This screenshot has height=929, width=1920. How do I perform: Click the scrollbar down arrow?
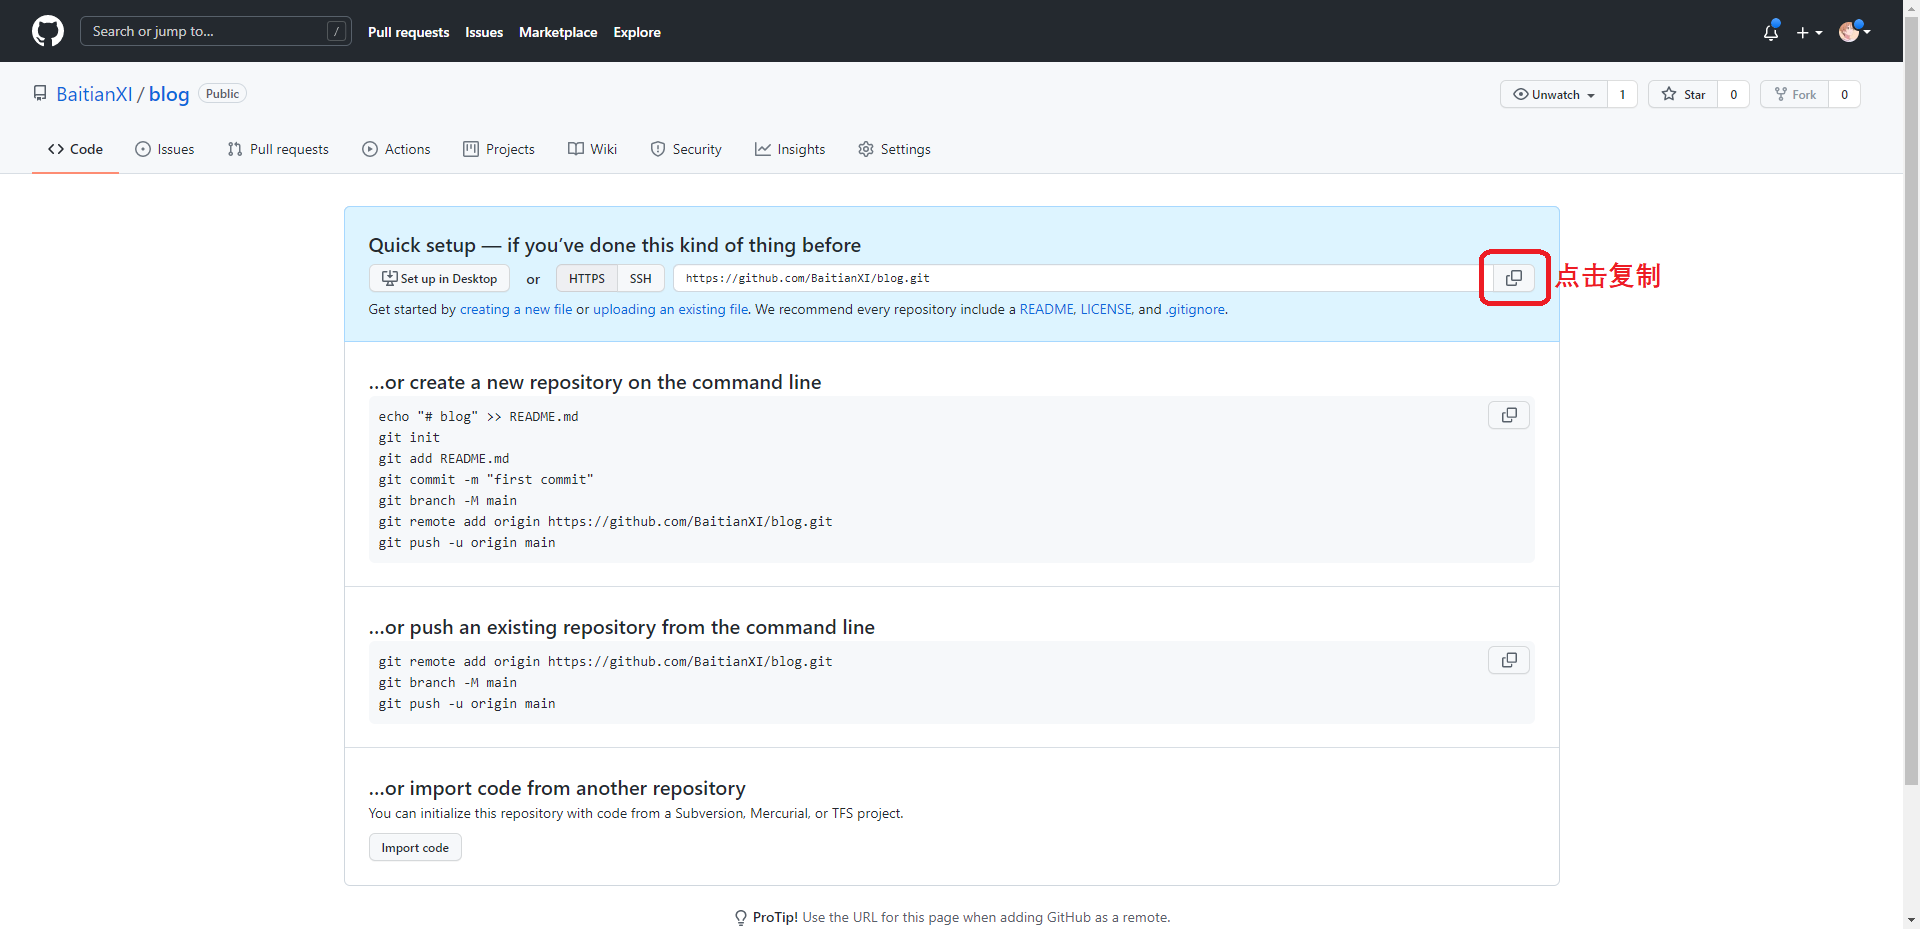click(x=1911, y=920)
